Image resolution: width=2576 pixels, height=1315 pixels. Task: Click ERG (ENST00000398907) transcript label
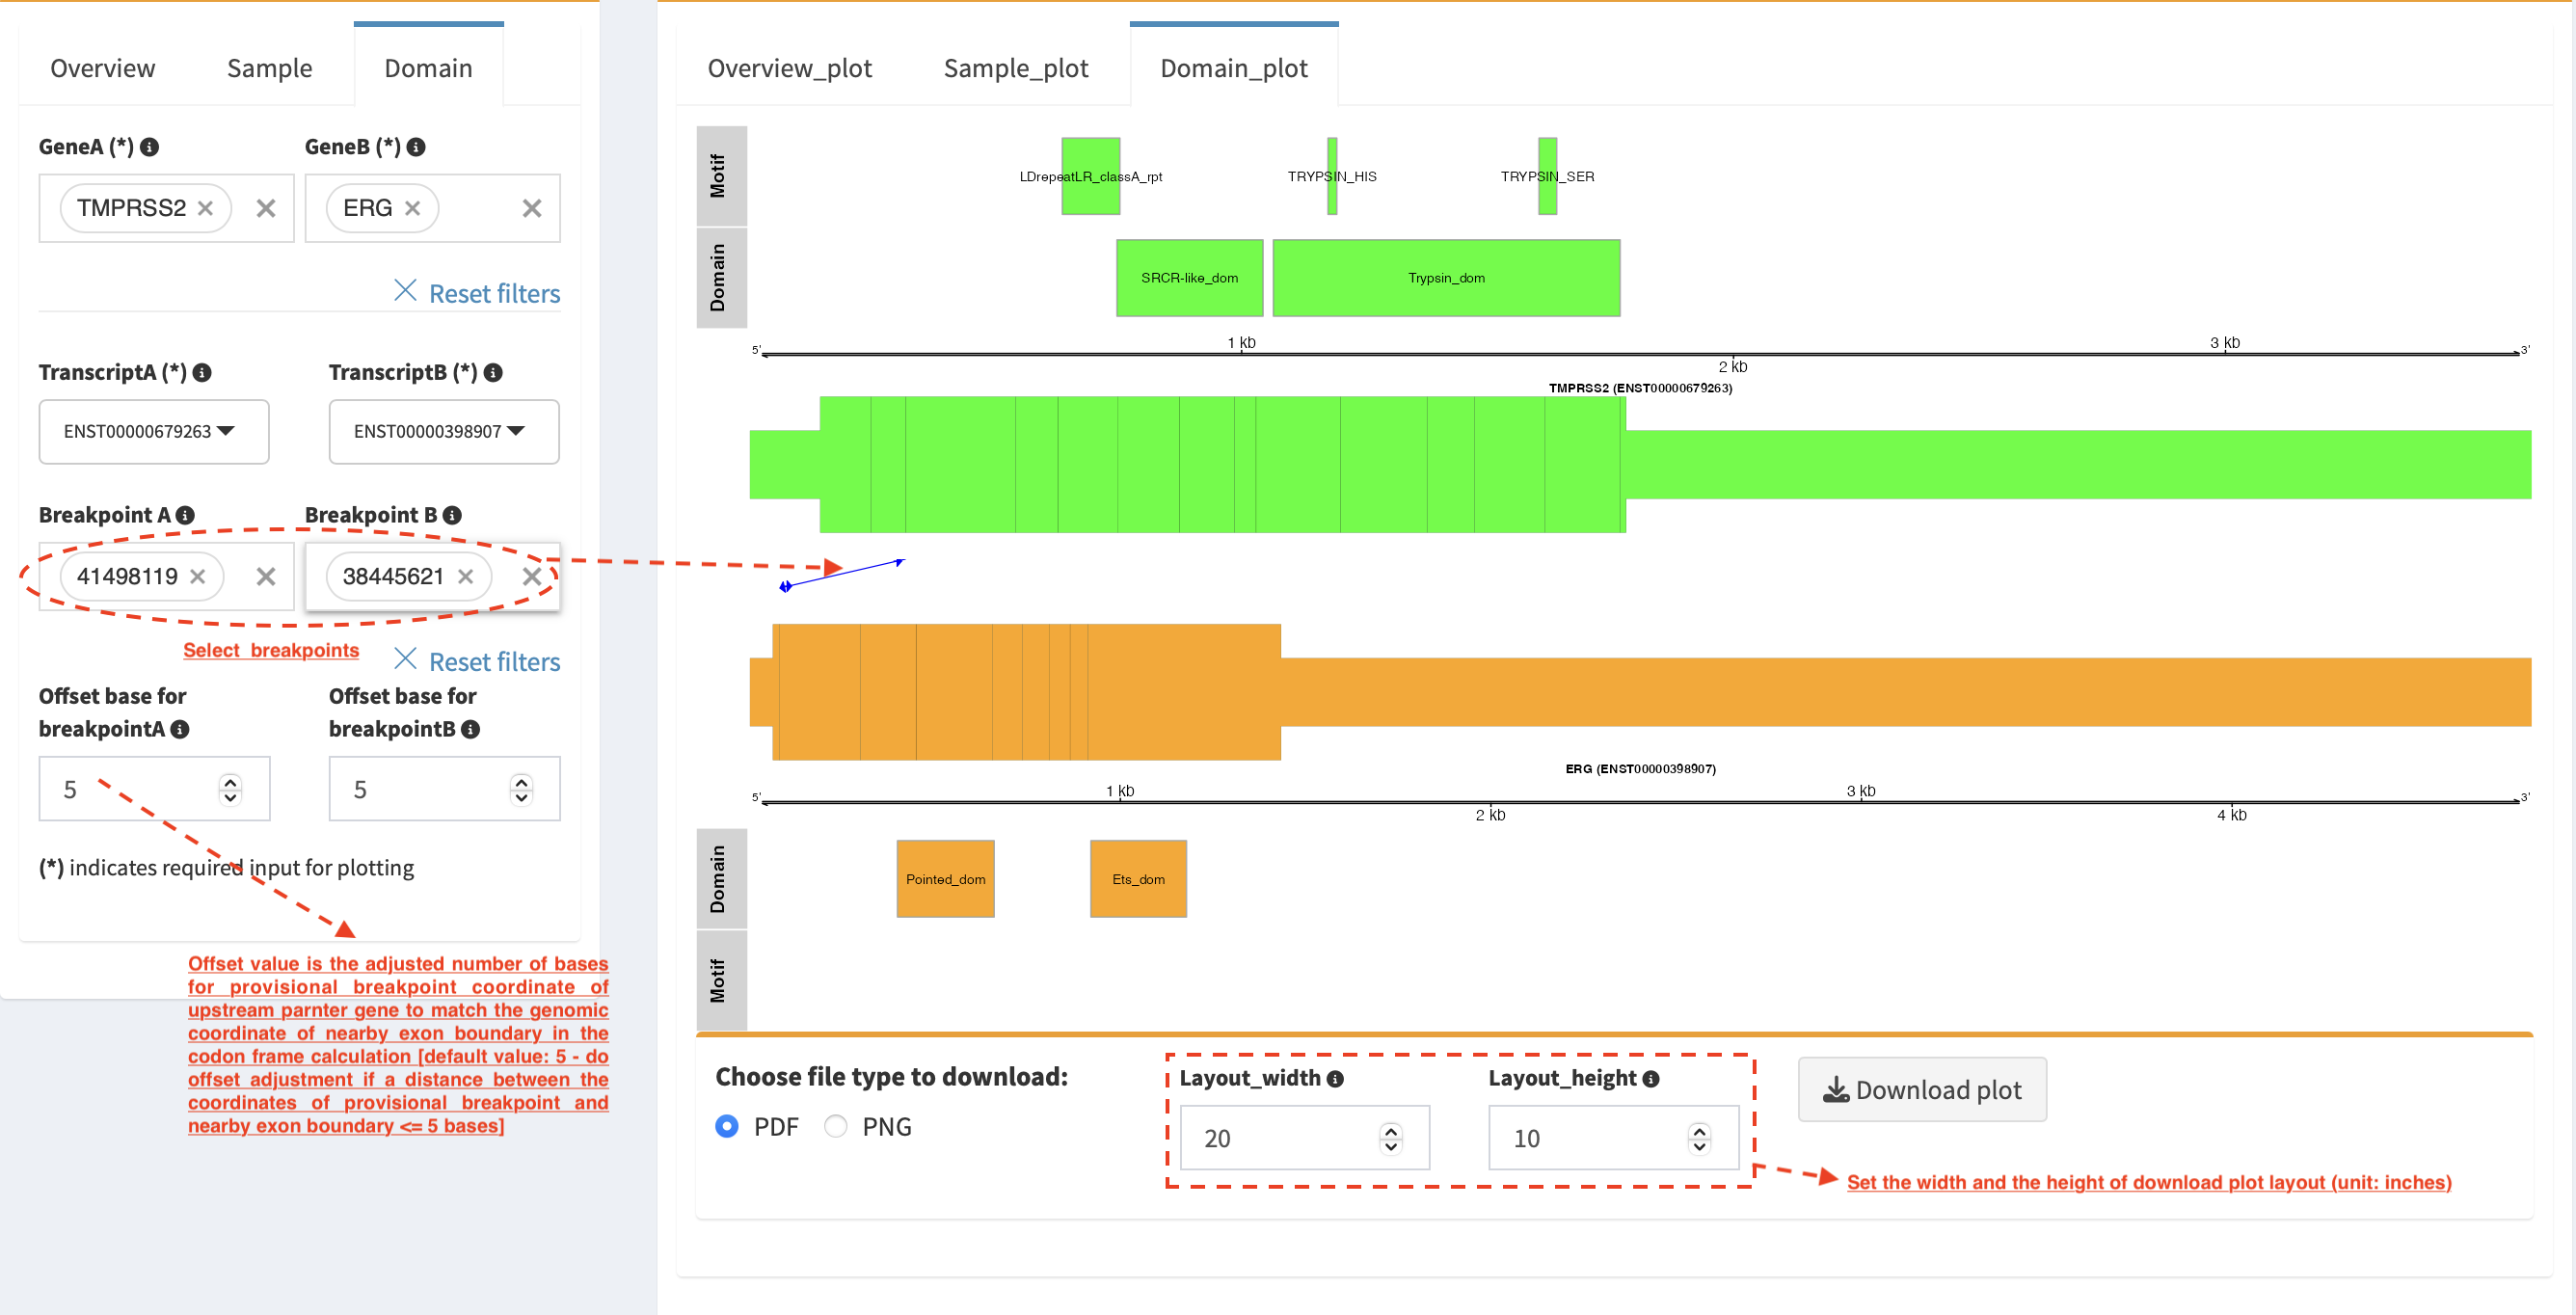[x=1640, y=769]
